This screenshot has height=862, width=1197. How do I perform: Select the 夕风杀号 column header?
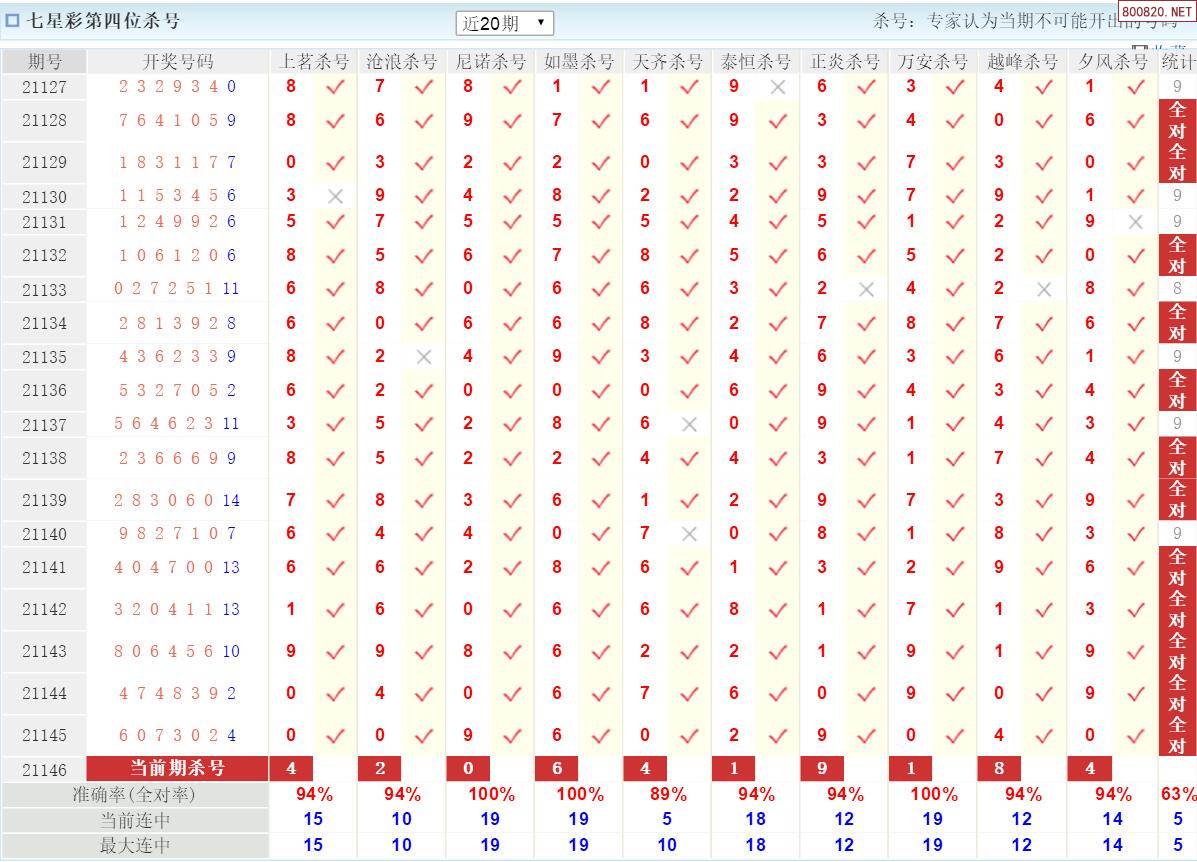[1113, 62]
